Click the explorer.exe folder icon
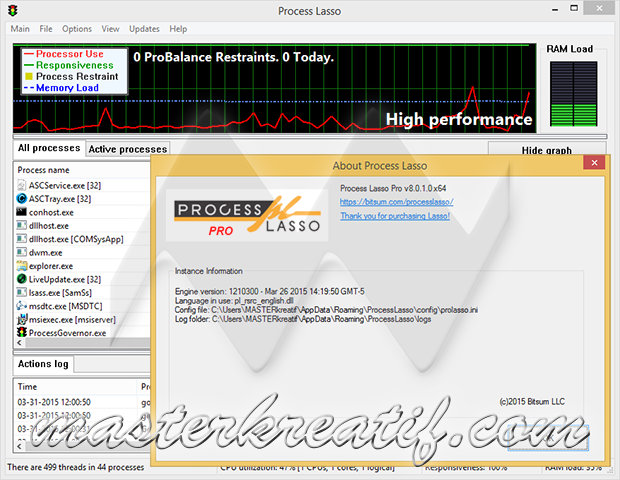Image resolution: width=620 pixels, height=480 pixels. click(x=21, y=266)
